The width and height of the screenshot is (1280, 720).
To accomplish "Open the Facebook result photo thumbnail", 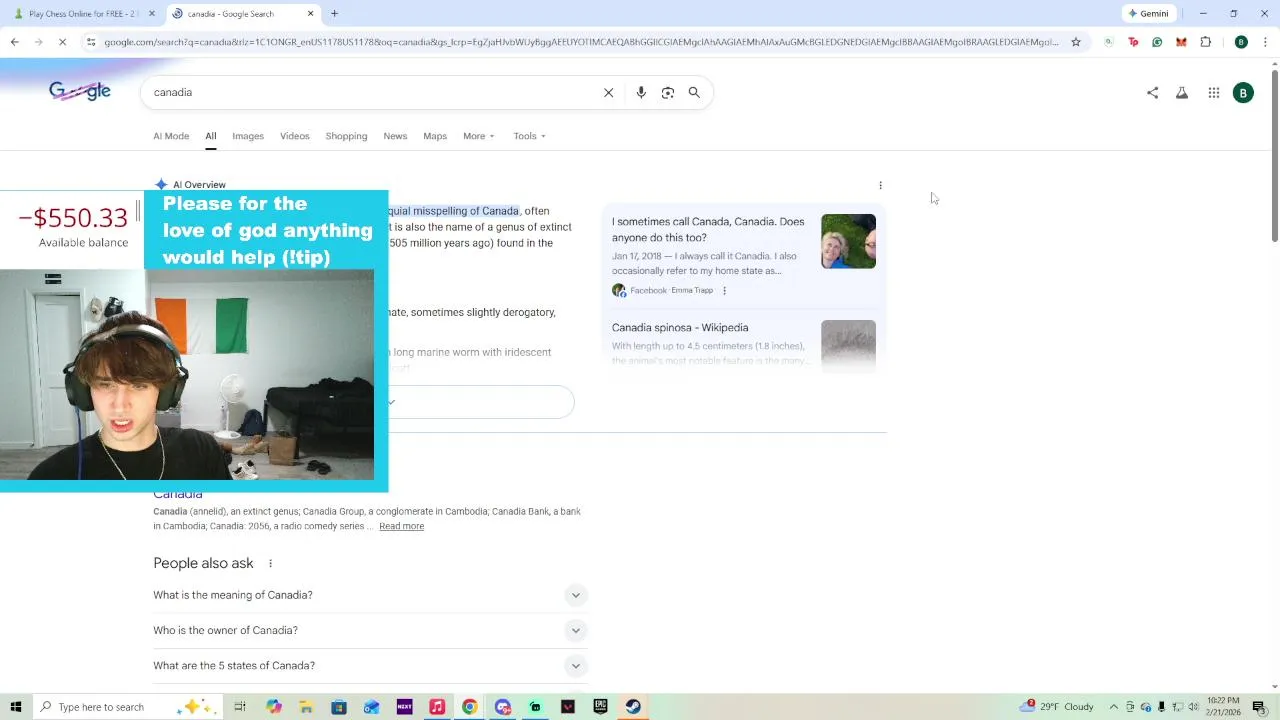I will tap(848, 241).
